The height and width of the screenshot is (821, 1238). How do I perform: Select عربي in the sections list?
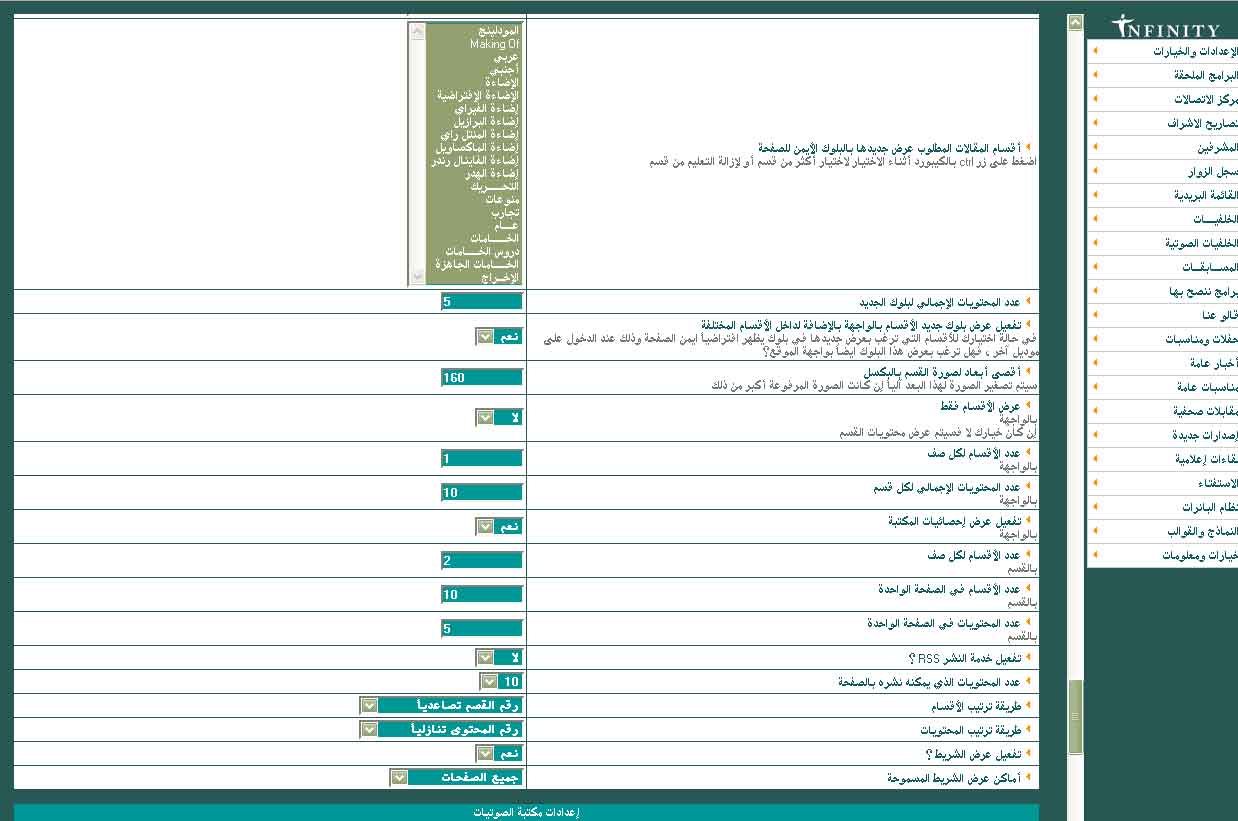tap(473, 57)
